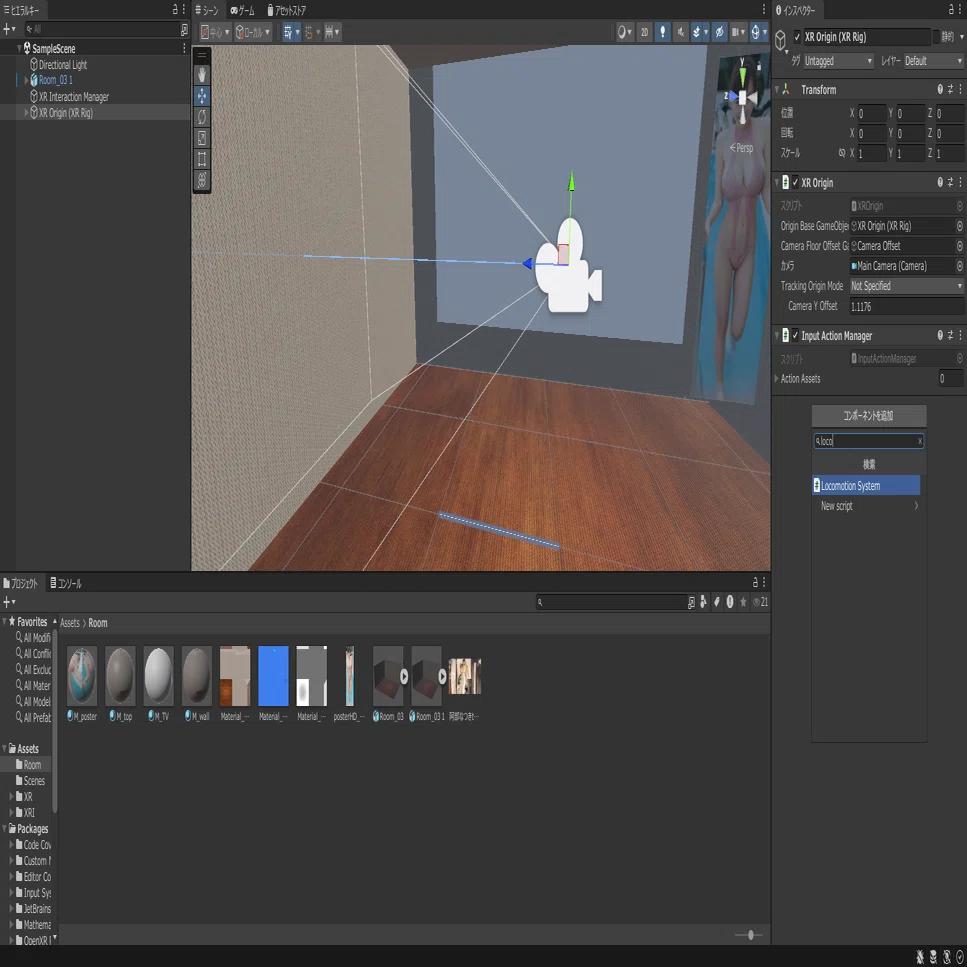Select the プロジェクト (Project) tab

tap(20, 583)
